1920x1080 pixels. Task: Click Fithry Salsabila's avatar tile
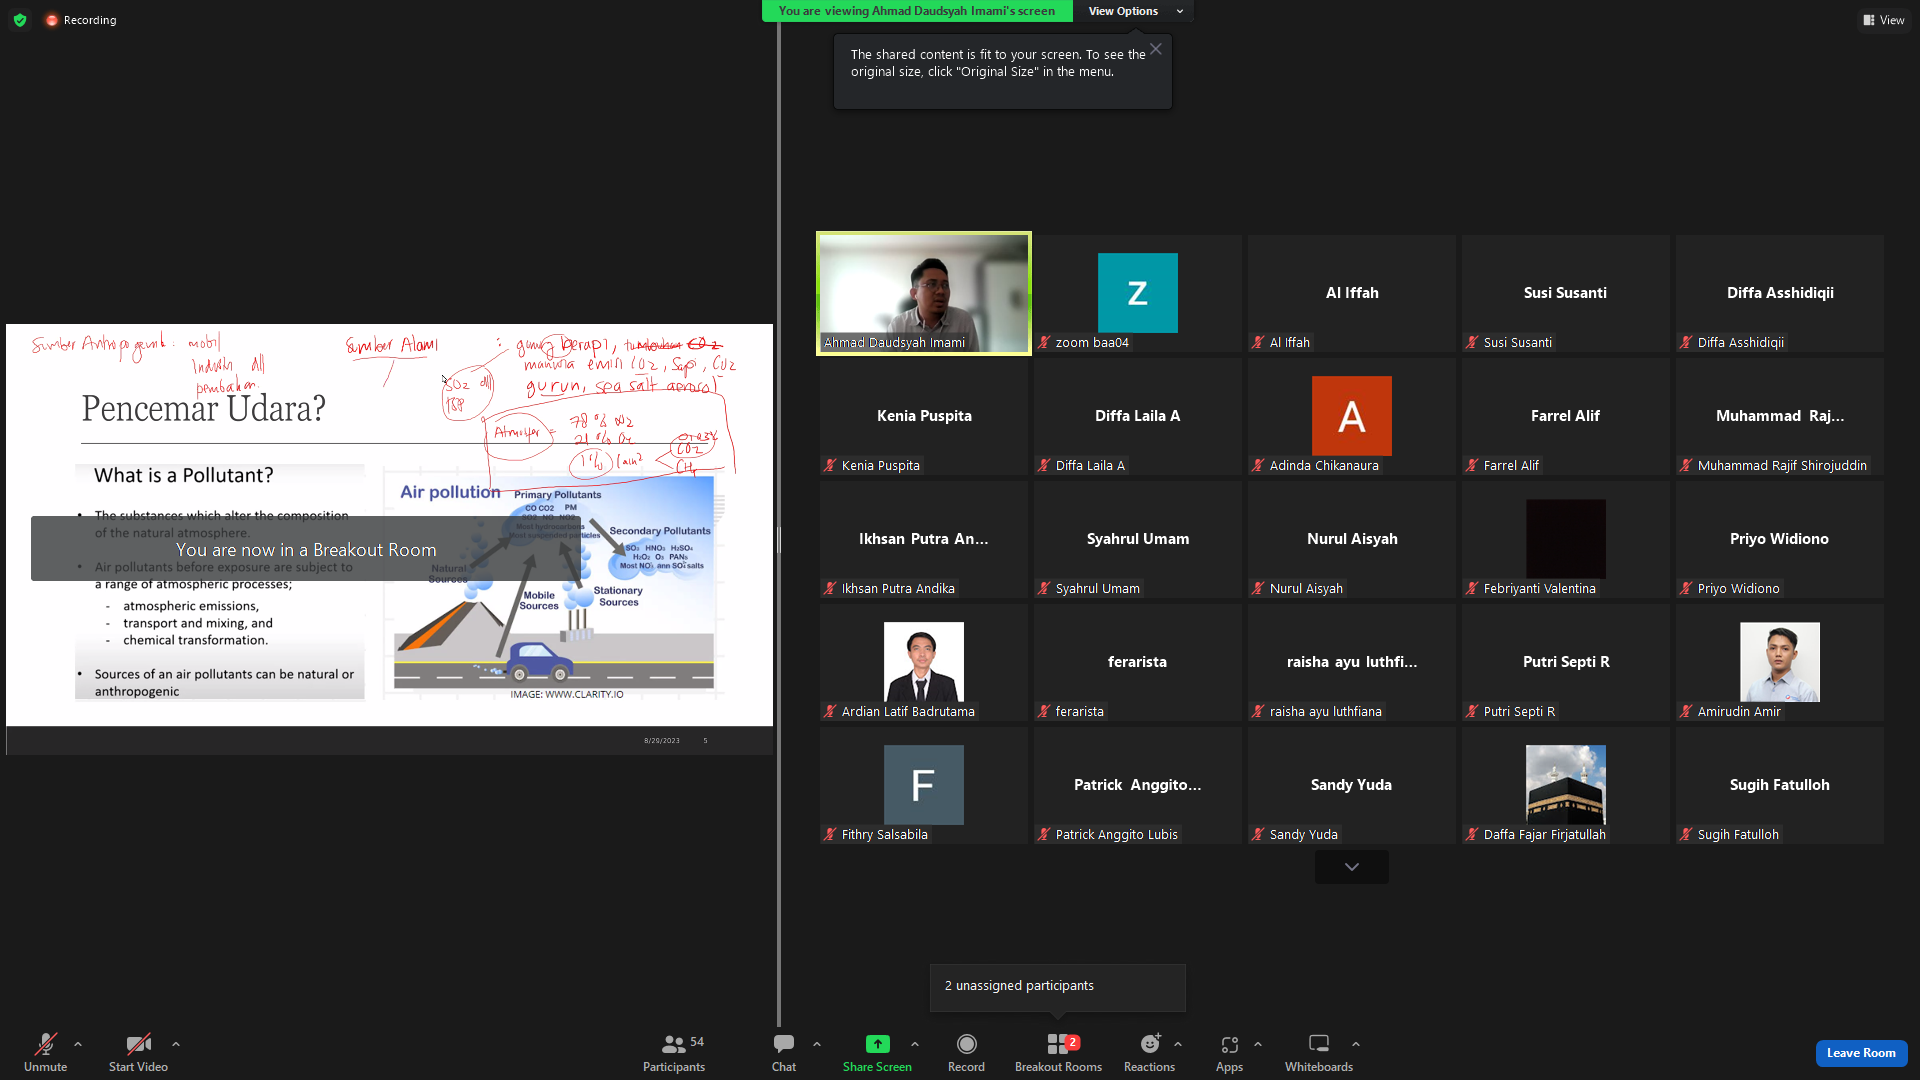(x=923, y=785)
